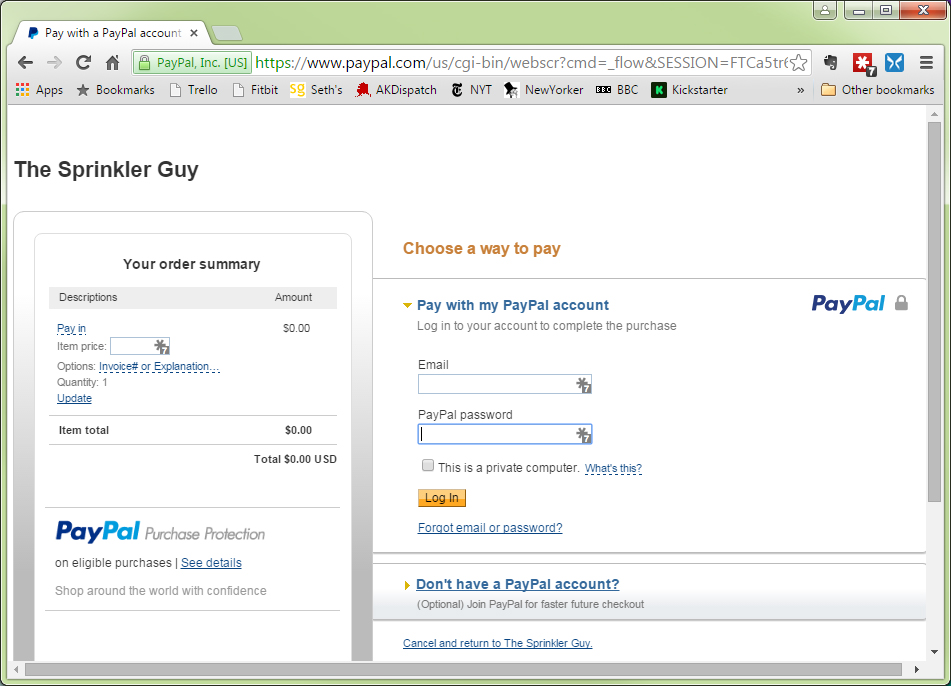Click the LastPass icon in the Item price field
951x686 pixels.
160,345
